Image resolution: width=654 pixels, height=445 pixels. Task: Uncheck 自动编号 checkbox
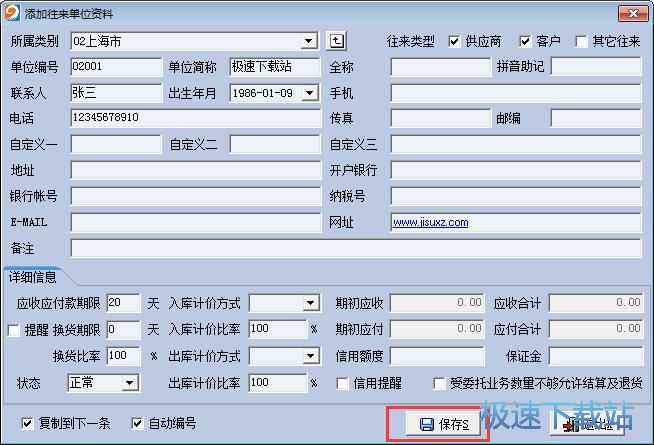point(137,424)
